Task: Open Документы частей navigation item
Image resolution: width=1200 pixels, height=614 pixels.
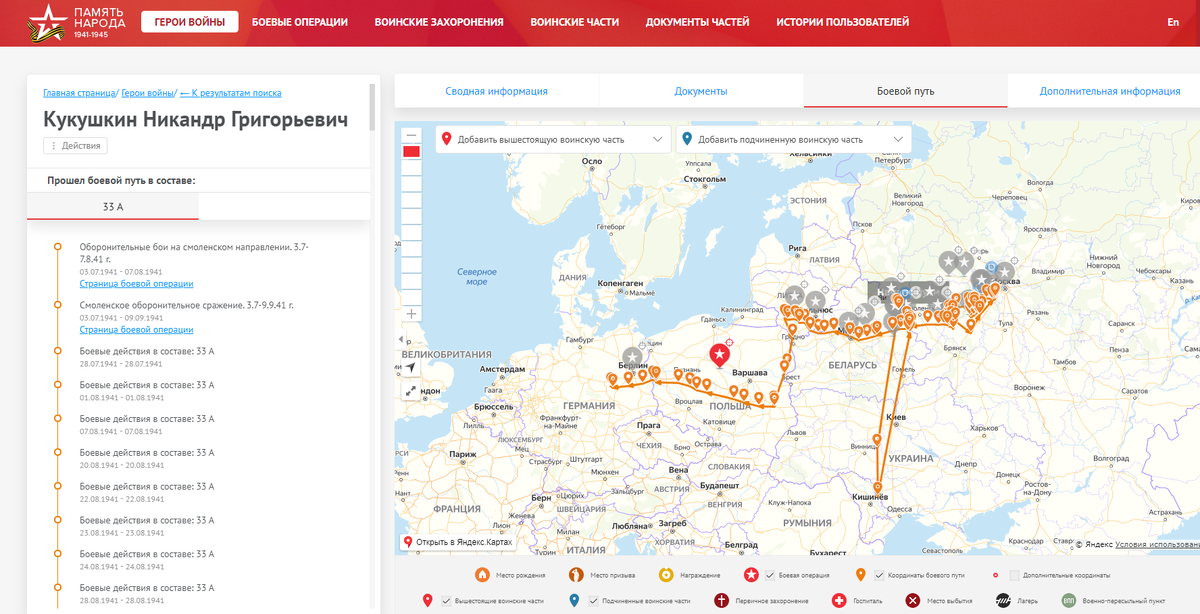Action: 698,22
